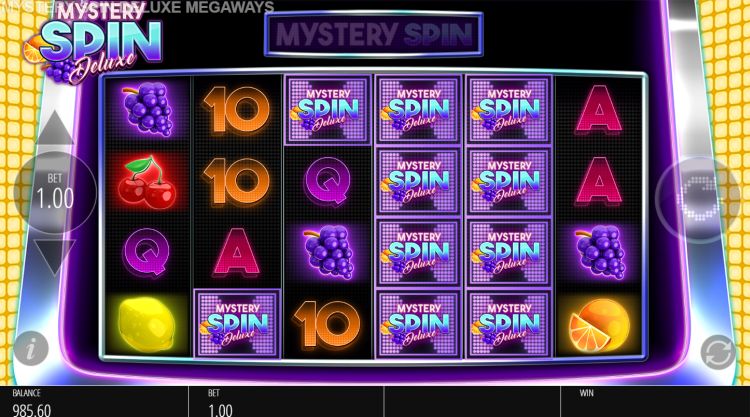Select the purple Q in third reel
This screenshot has width=750, height=417.
(328, 182)
